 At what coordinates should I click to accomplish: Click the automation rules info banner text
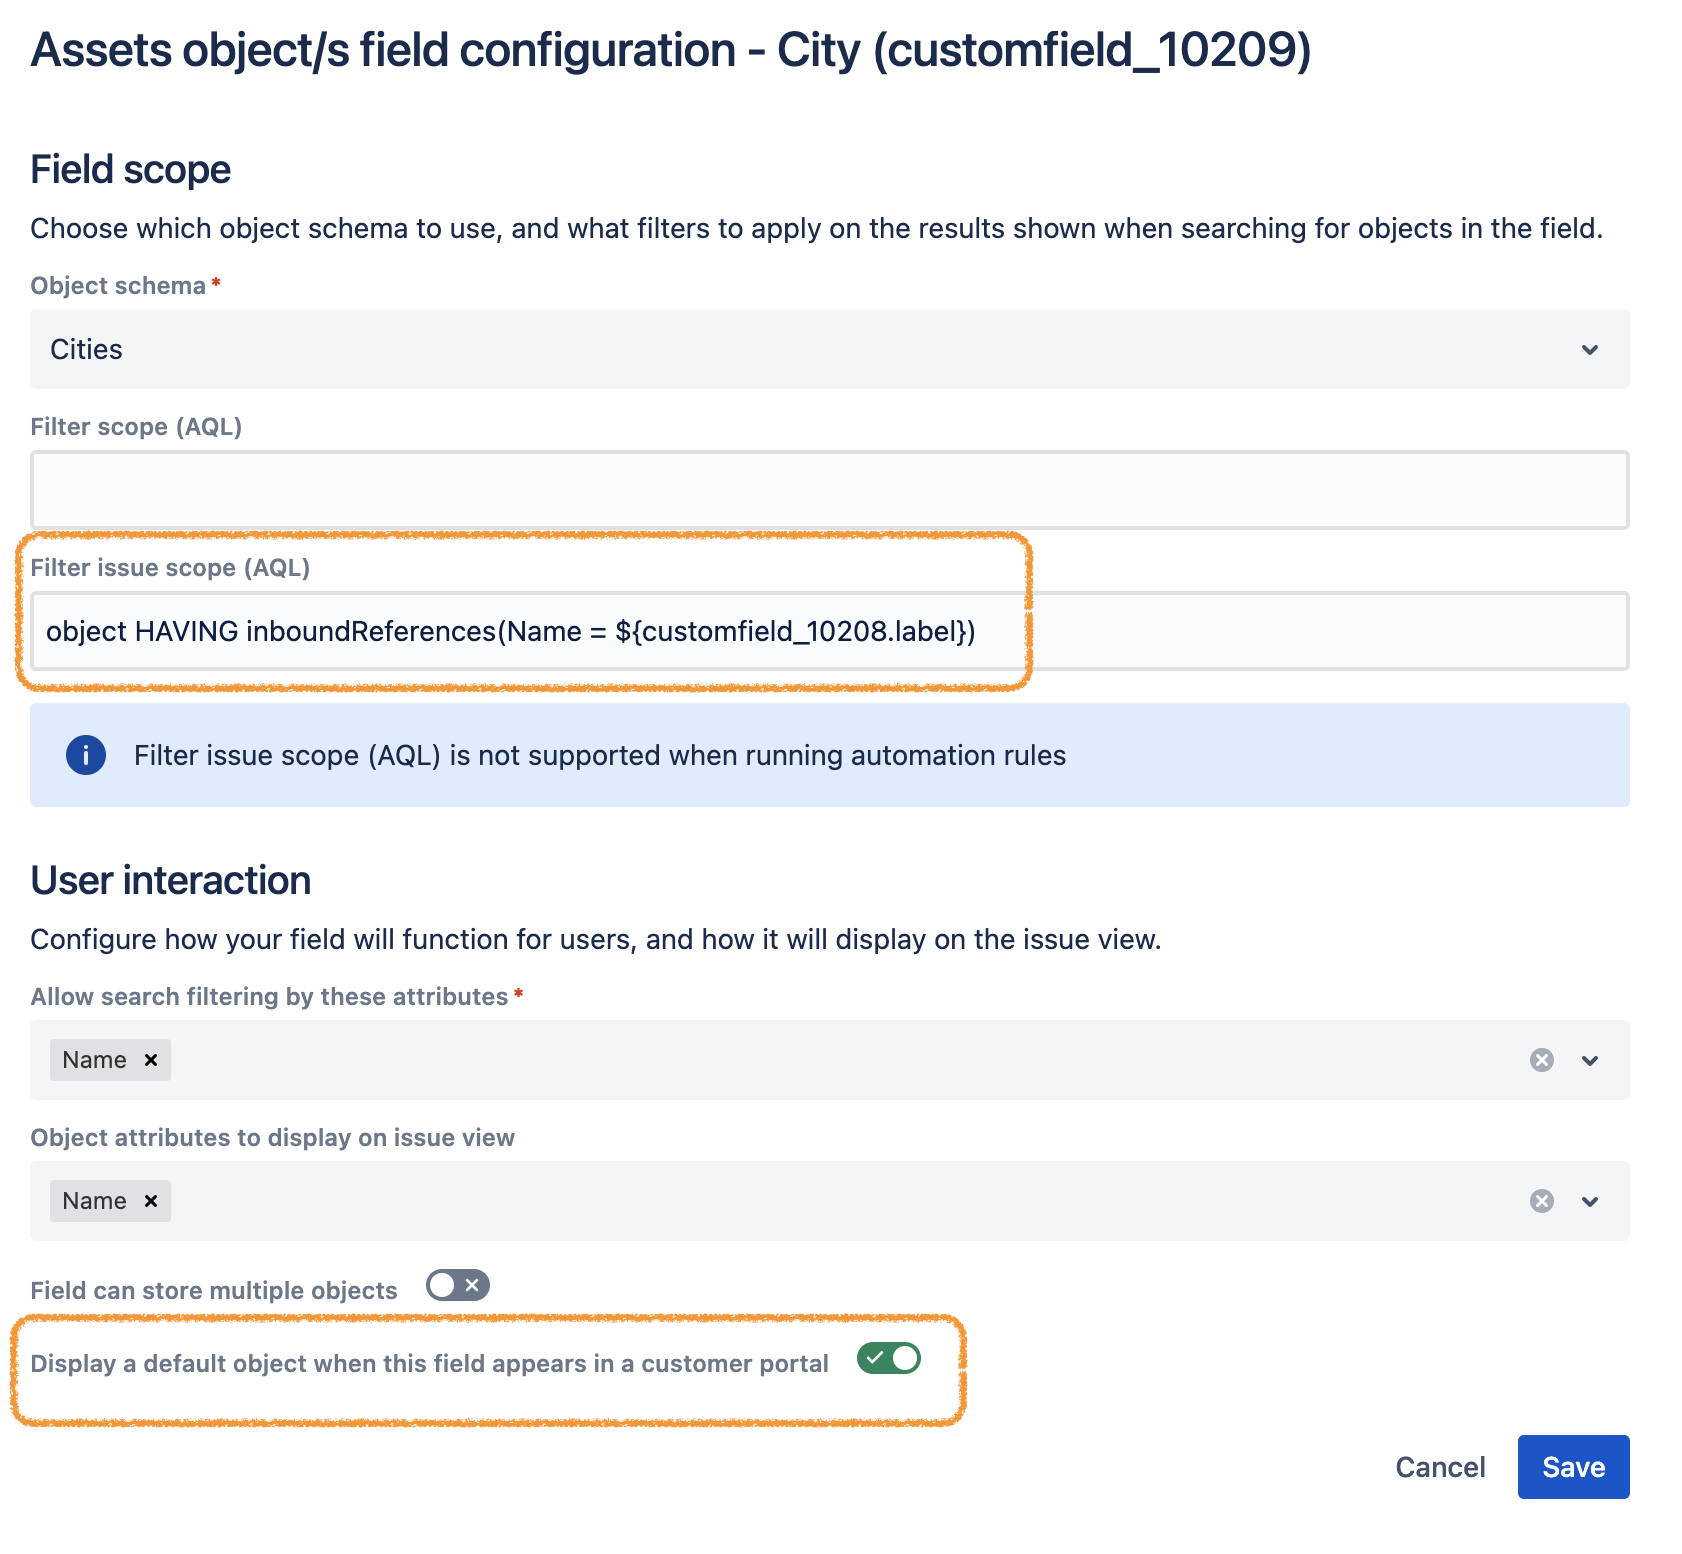click(x=600, y=755)
